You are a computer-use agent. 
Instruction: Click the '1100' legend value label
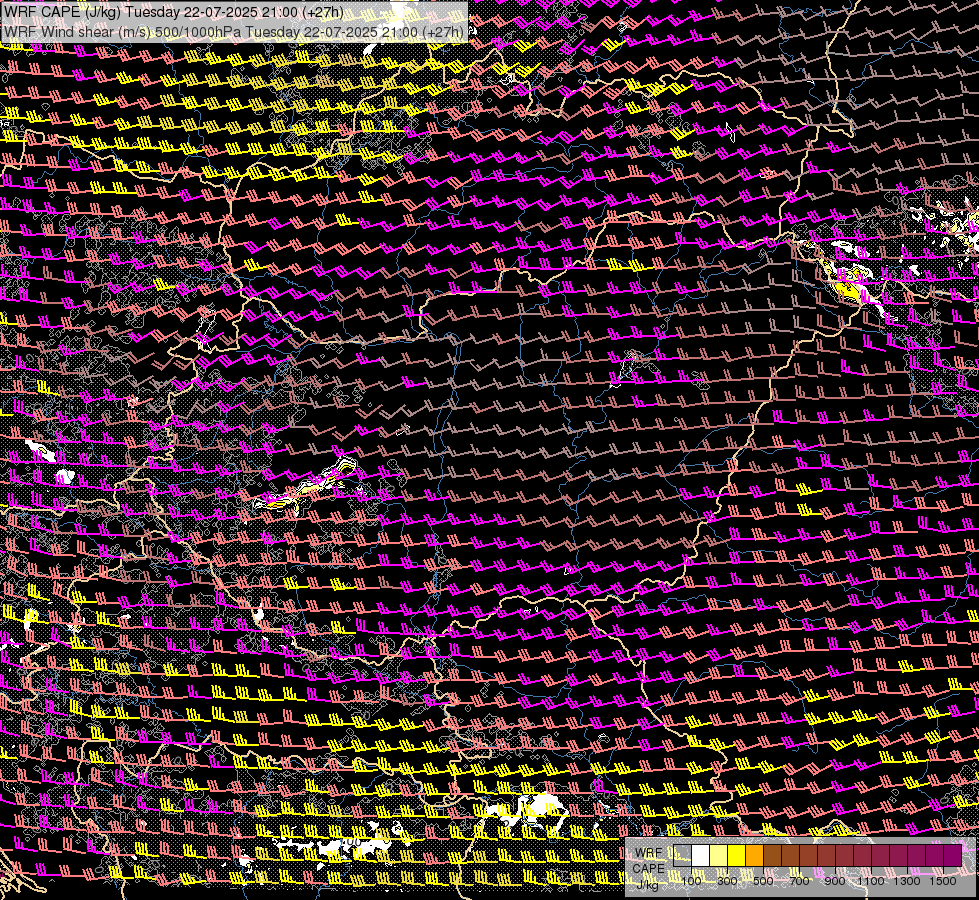coord(871,881)
